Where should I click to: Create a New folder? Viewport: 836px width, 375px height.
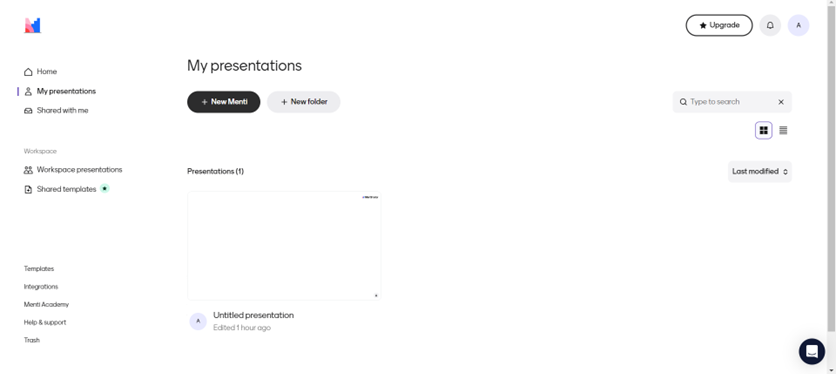click(303, 102)
